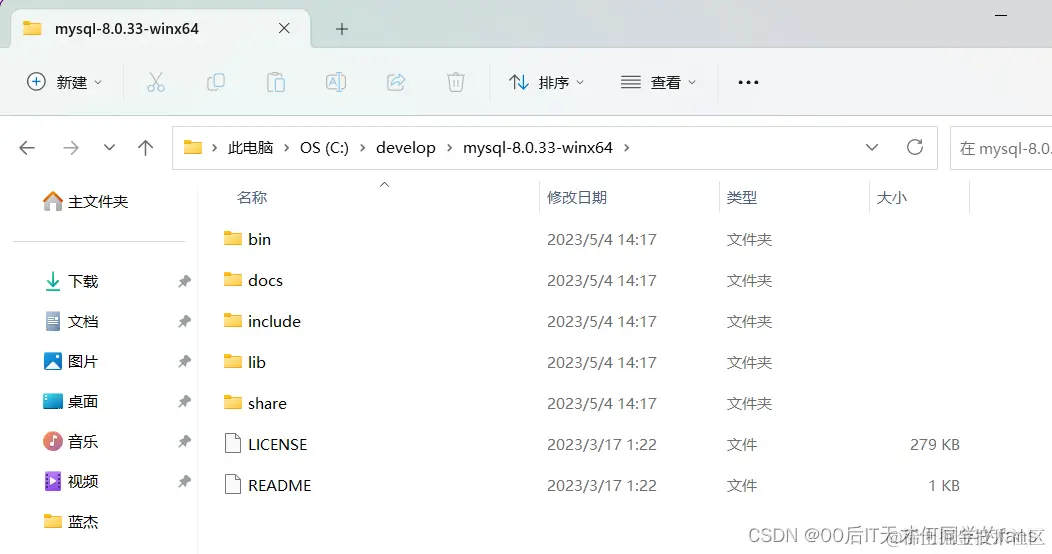
Task: Open 主文件夹 in the sidebar
Action: point(85,201)
